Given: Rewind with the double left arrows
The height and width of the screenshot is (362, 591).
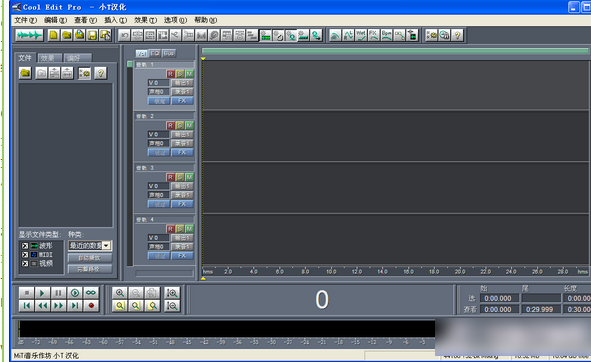Looking at the screenshot, I should tap(42, 305).
